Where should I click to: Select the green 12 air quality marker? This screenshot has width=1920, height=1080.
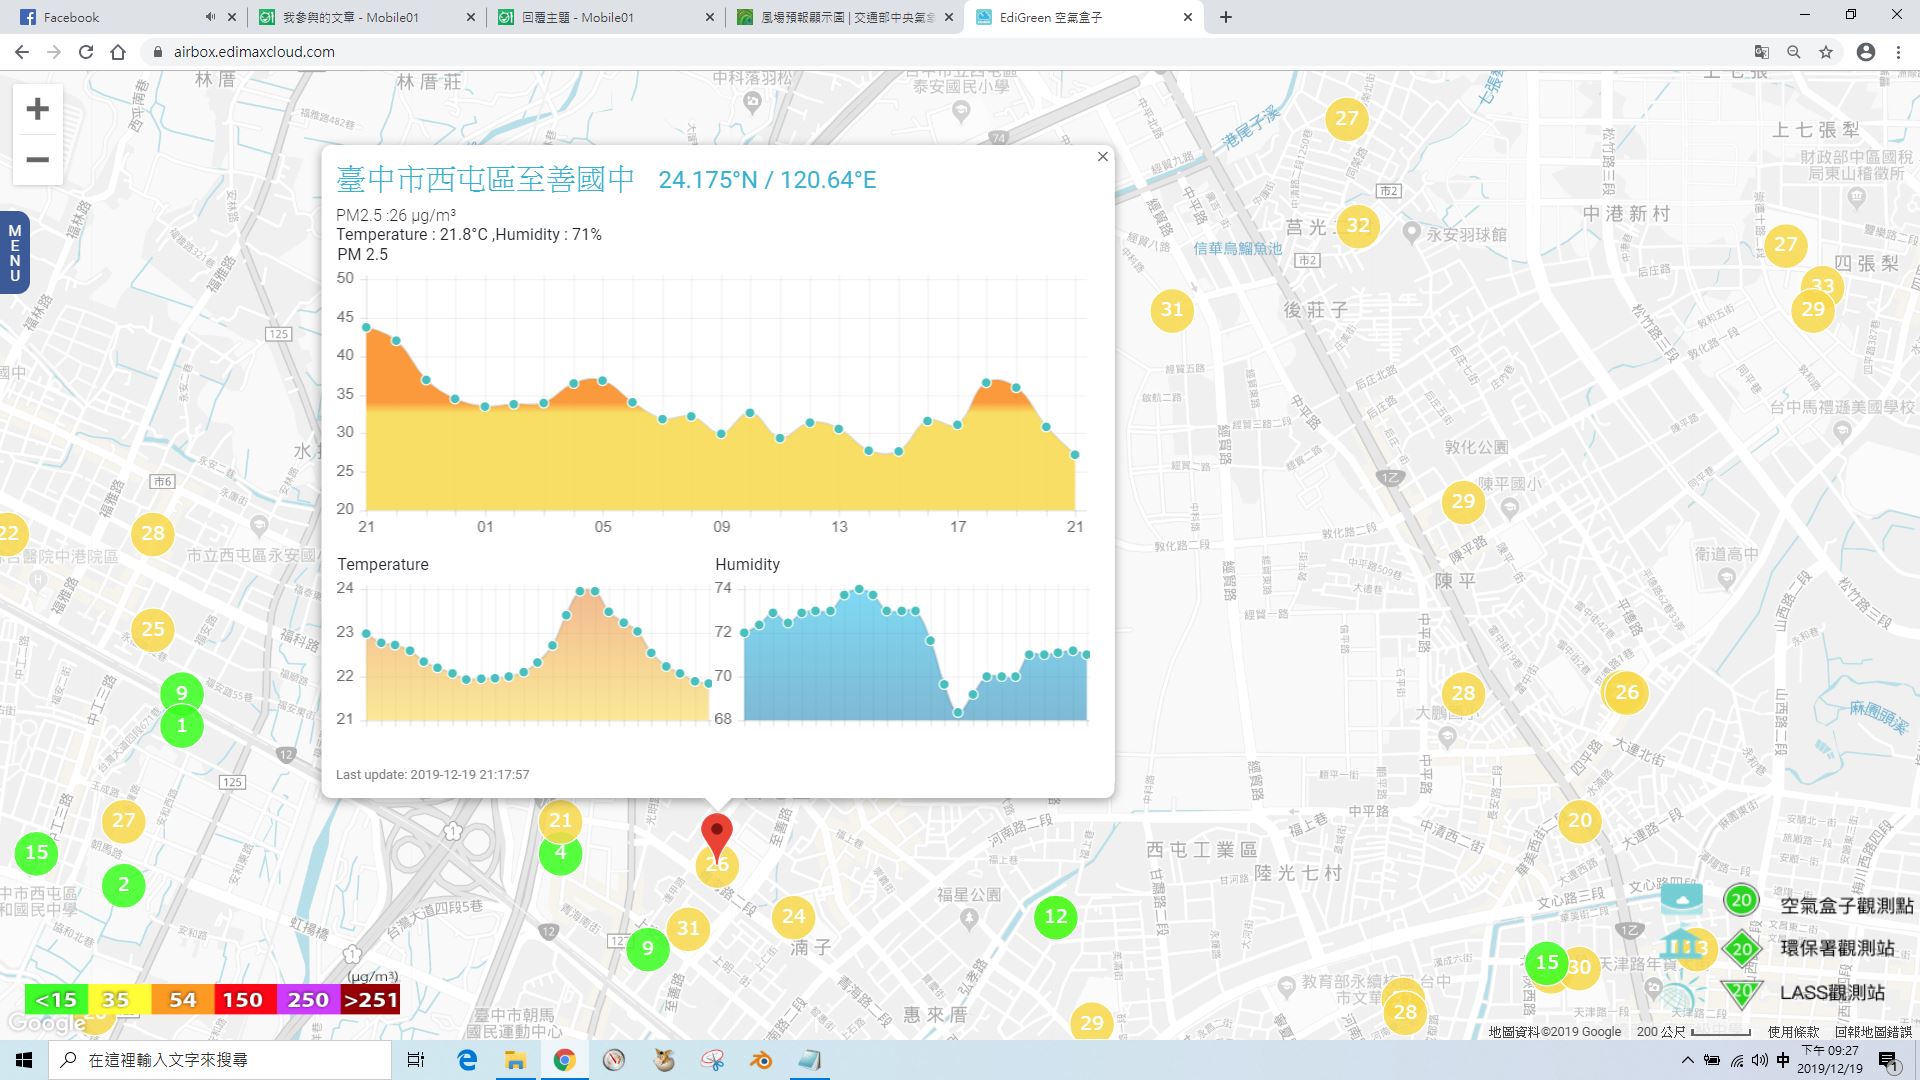pos(1056,917)
